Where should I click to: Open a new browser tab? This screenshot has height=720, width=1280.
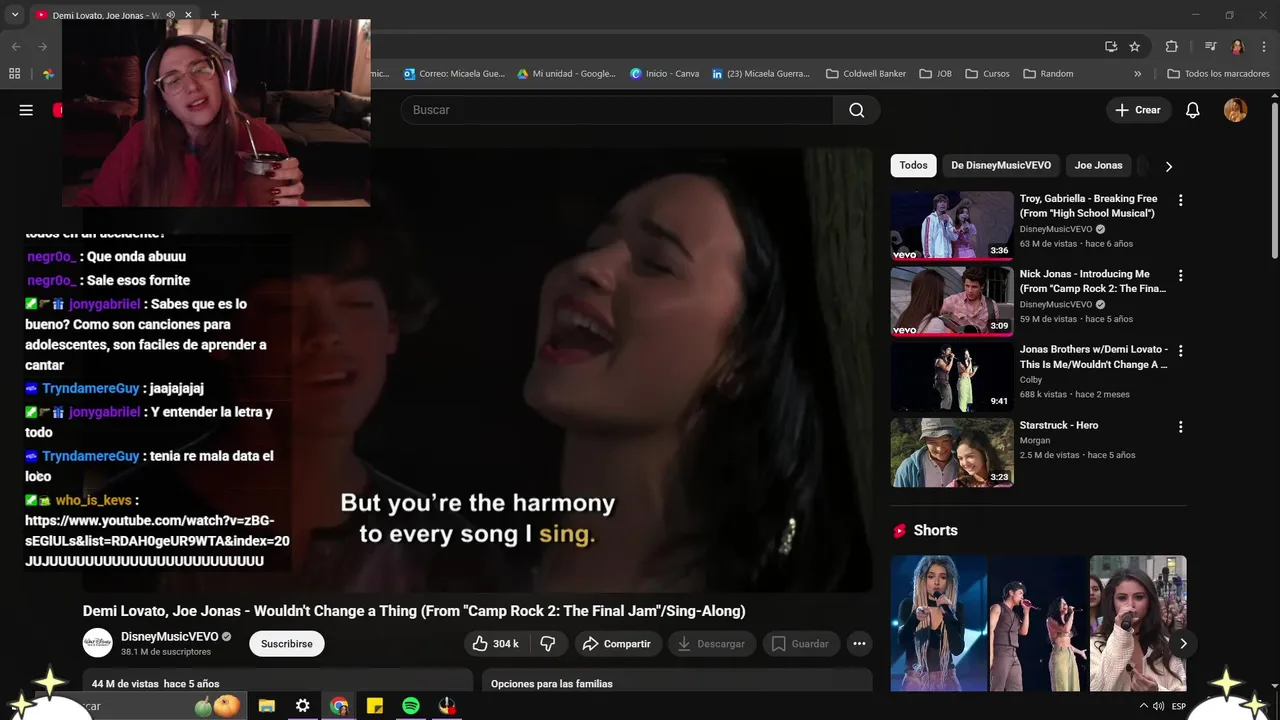tap(214, 15)
